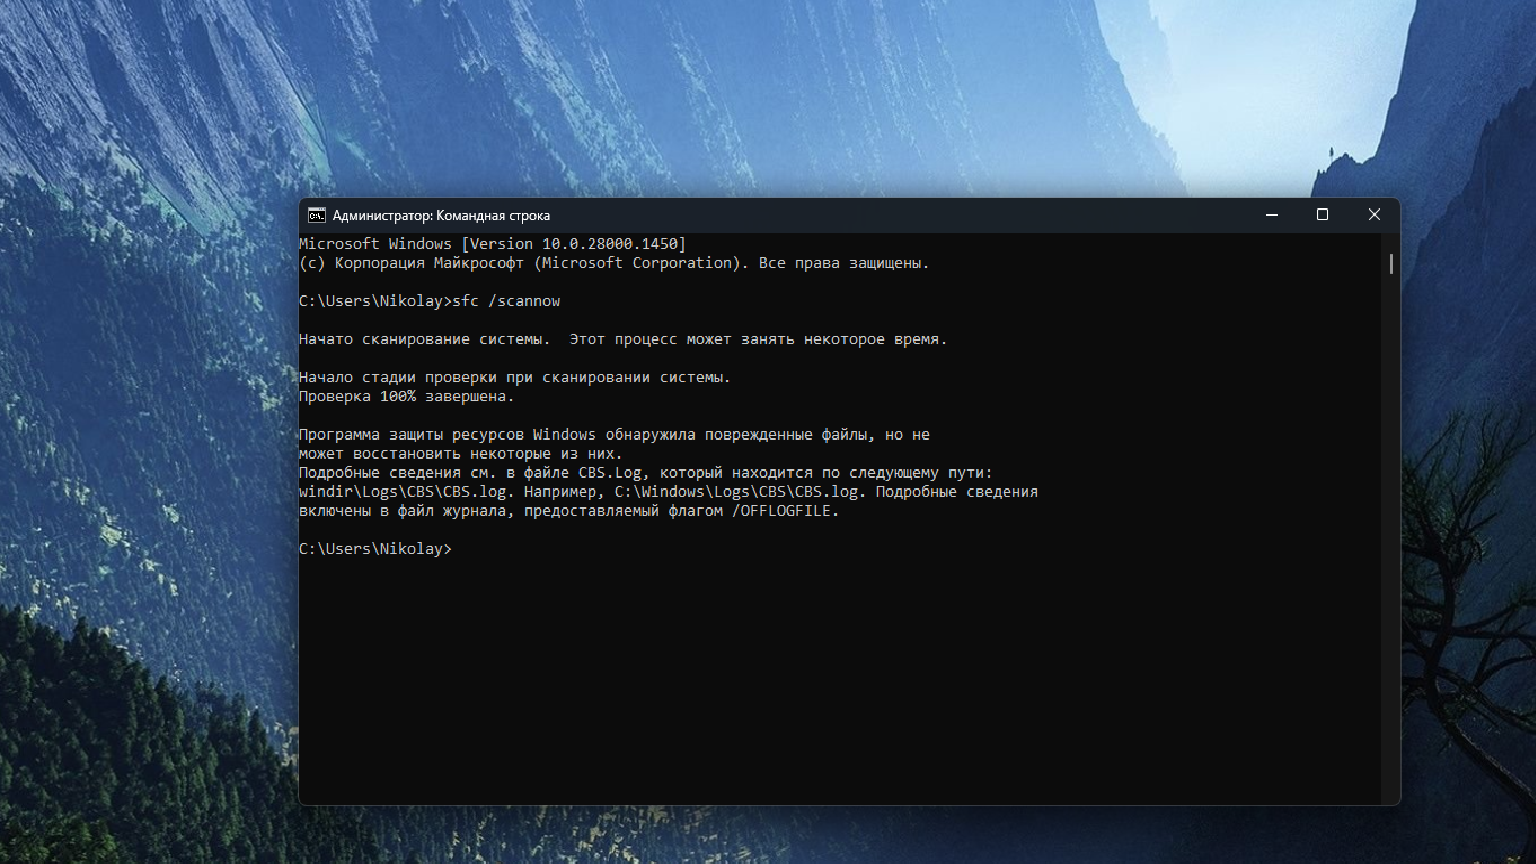Click the console vertical scrollbar thumb
This screenshot has height=864, width=1536.
coord(1391,264)
